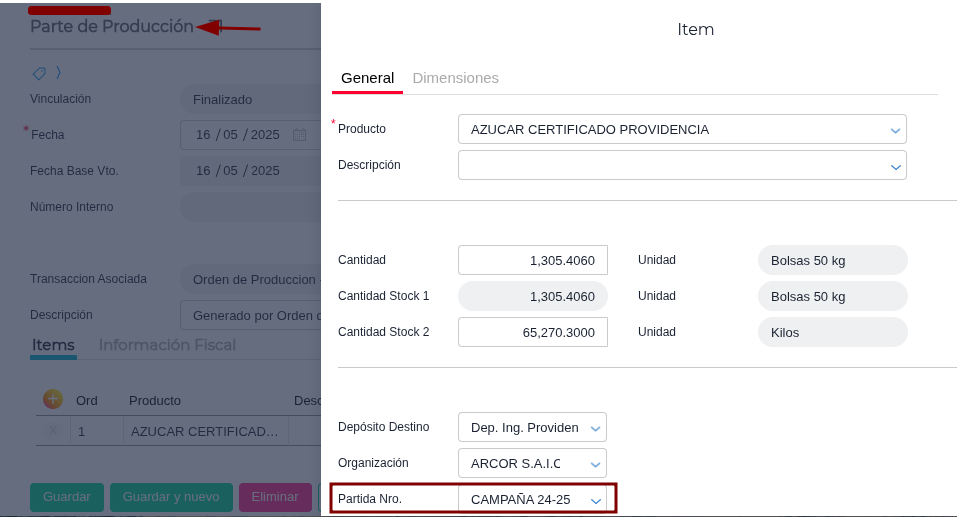Click the Guardar button
Viewport: 957px width, 517px height.
point(67,497)
